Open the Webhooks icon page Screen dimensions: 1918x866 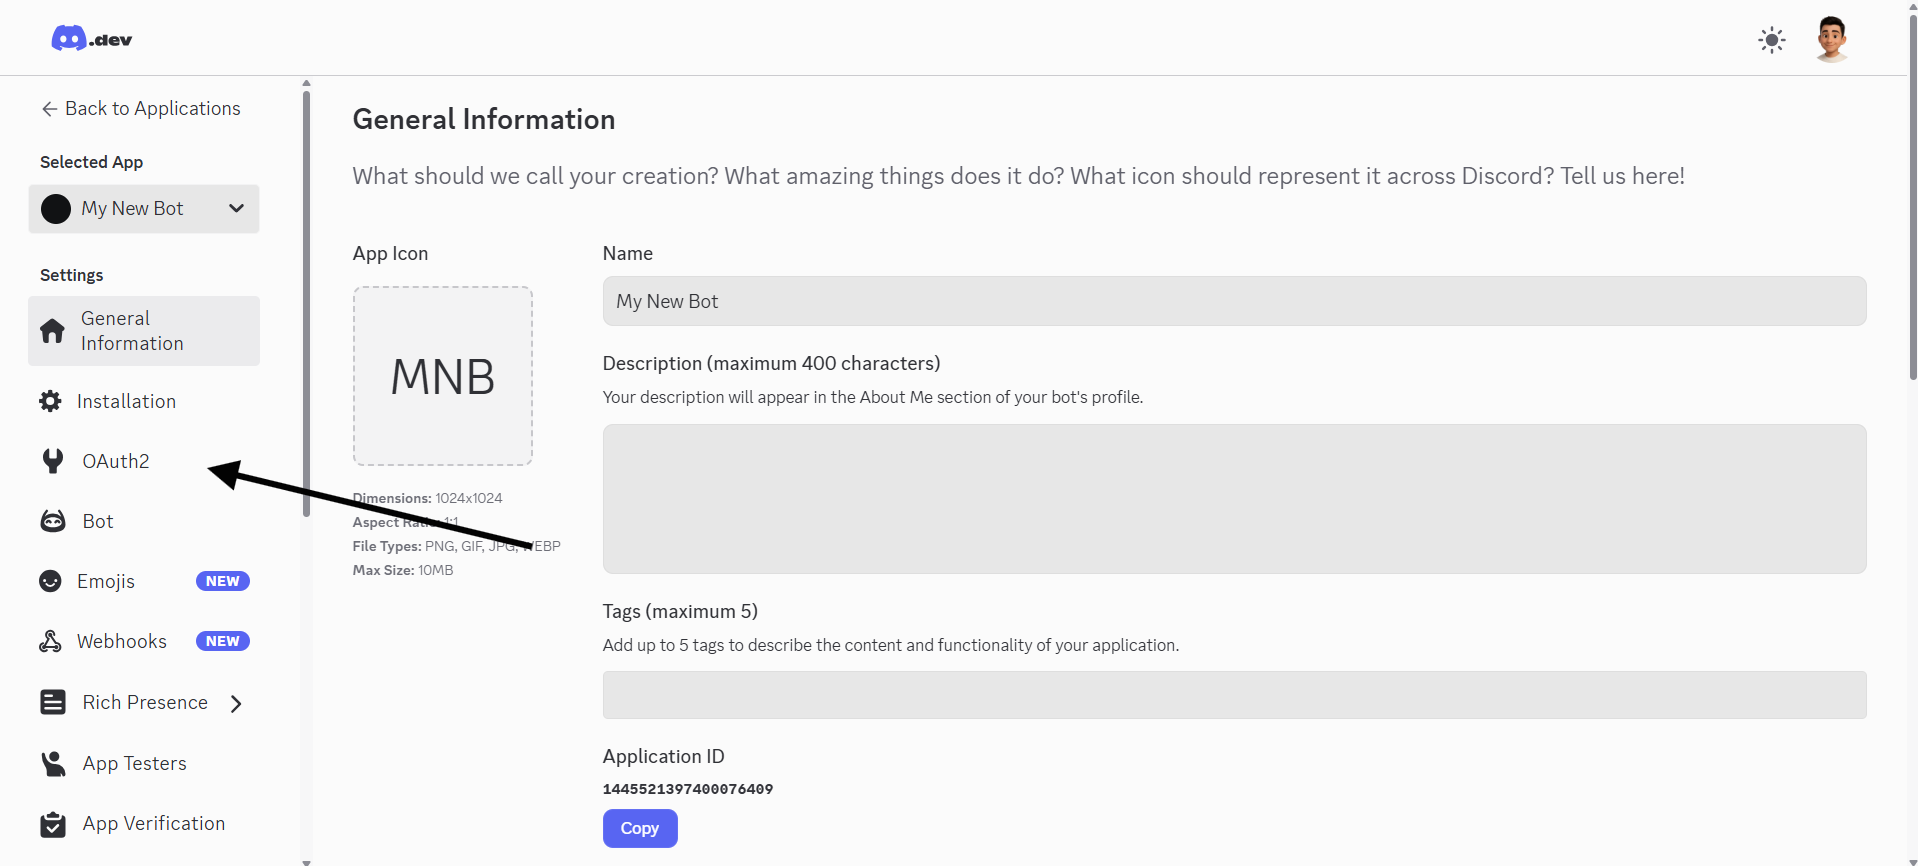[x=50, y=641]
